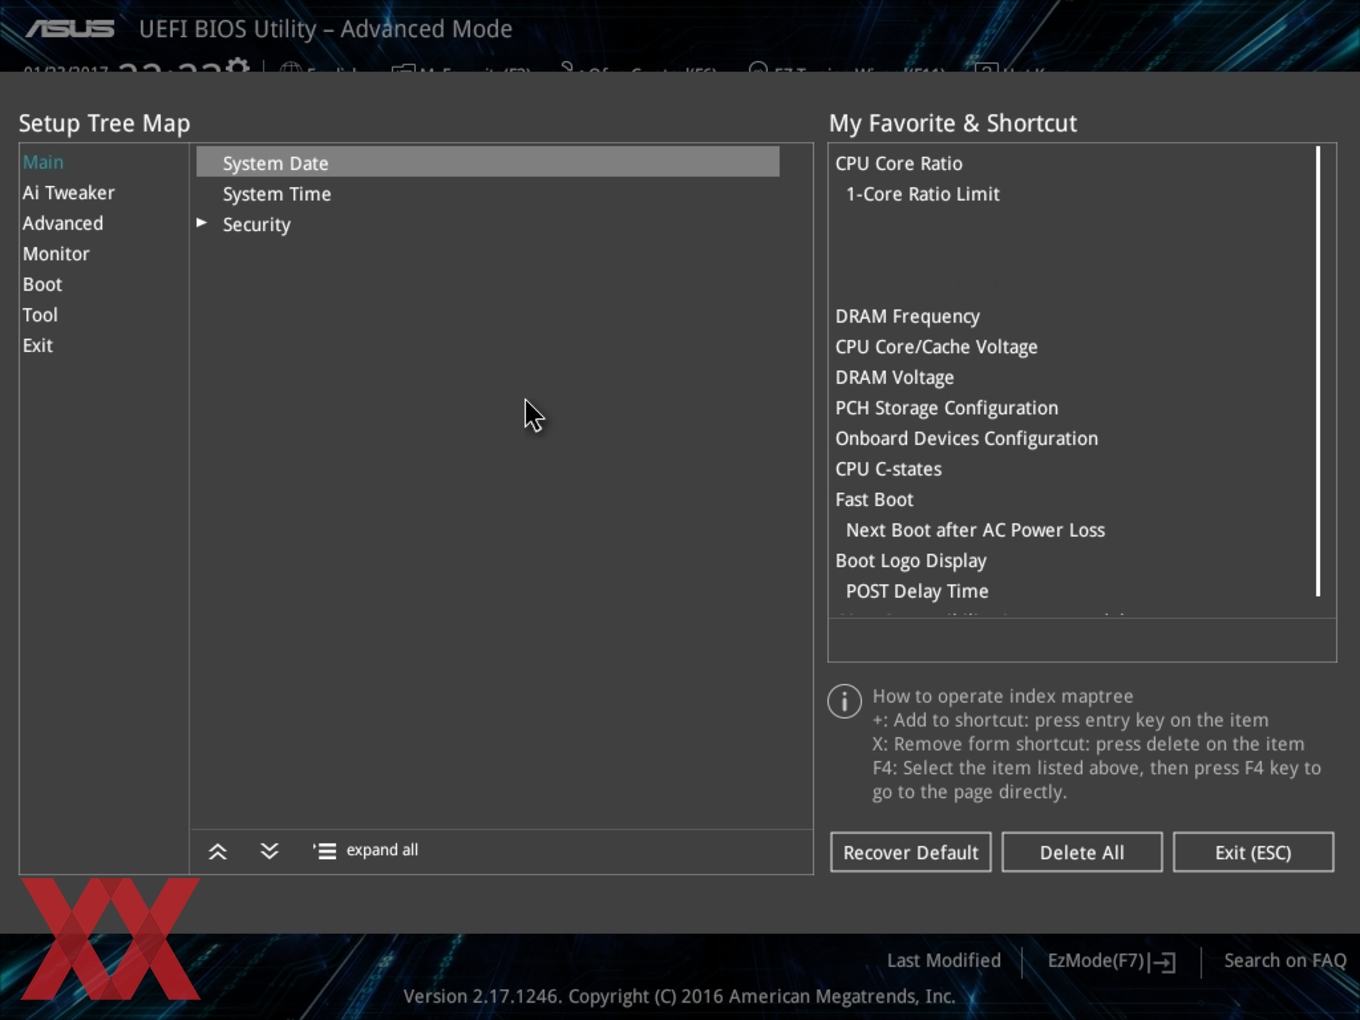The height and width of the screenshot is (1020, 1360).
Task: Select the Security tree entry
Action: point(257,225)
